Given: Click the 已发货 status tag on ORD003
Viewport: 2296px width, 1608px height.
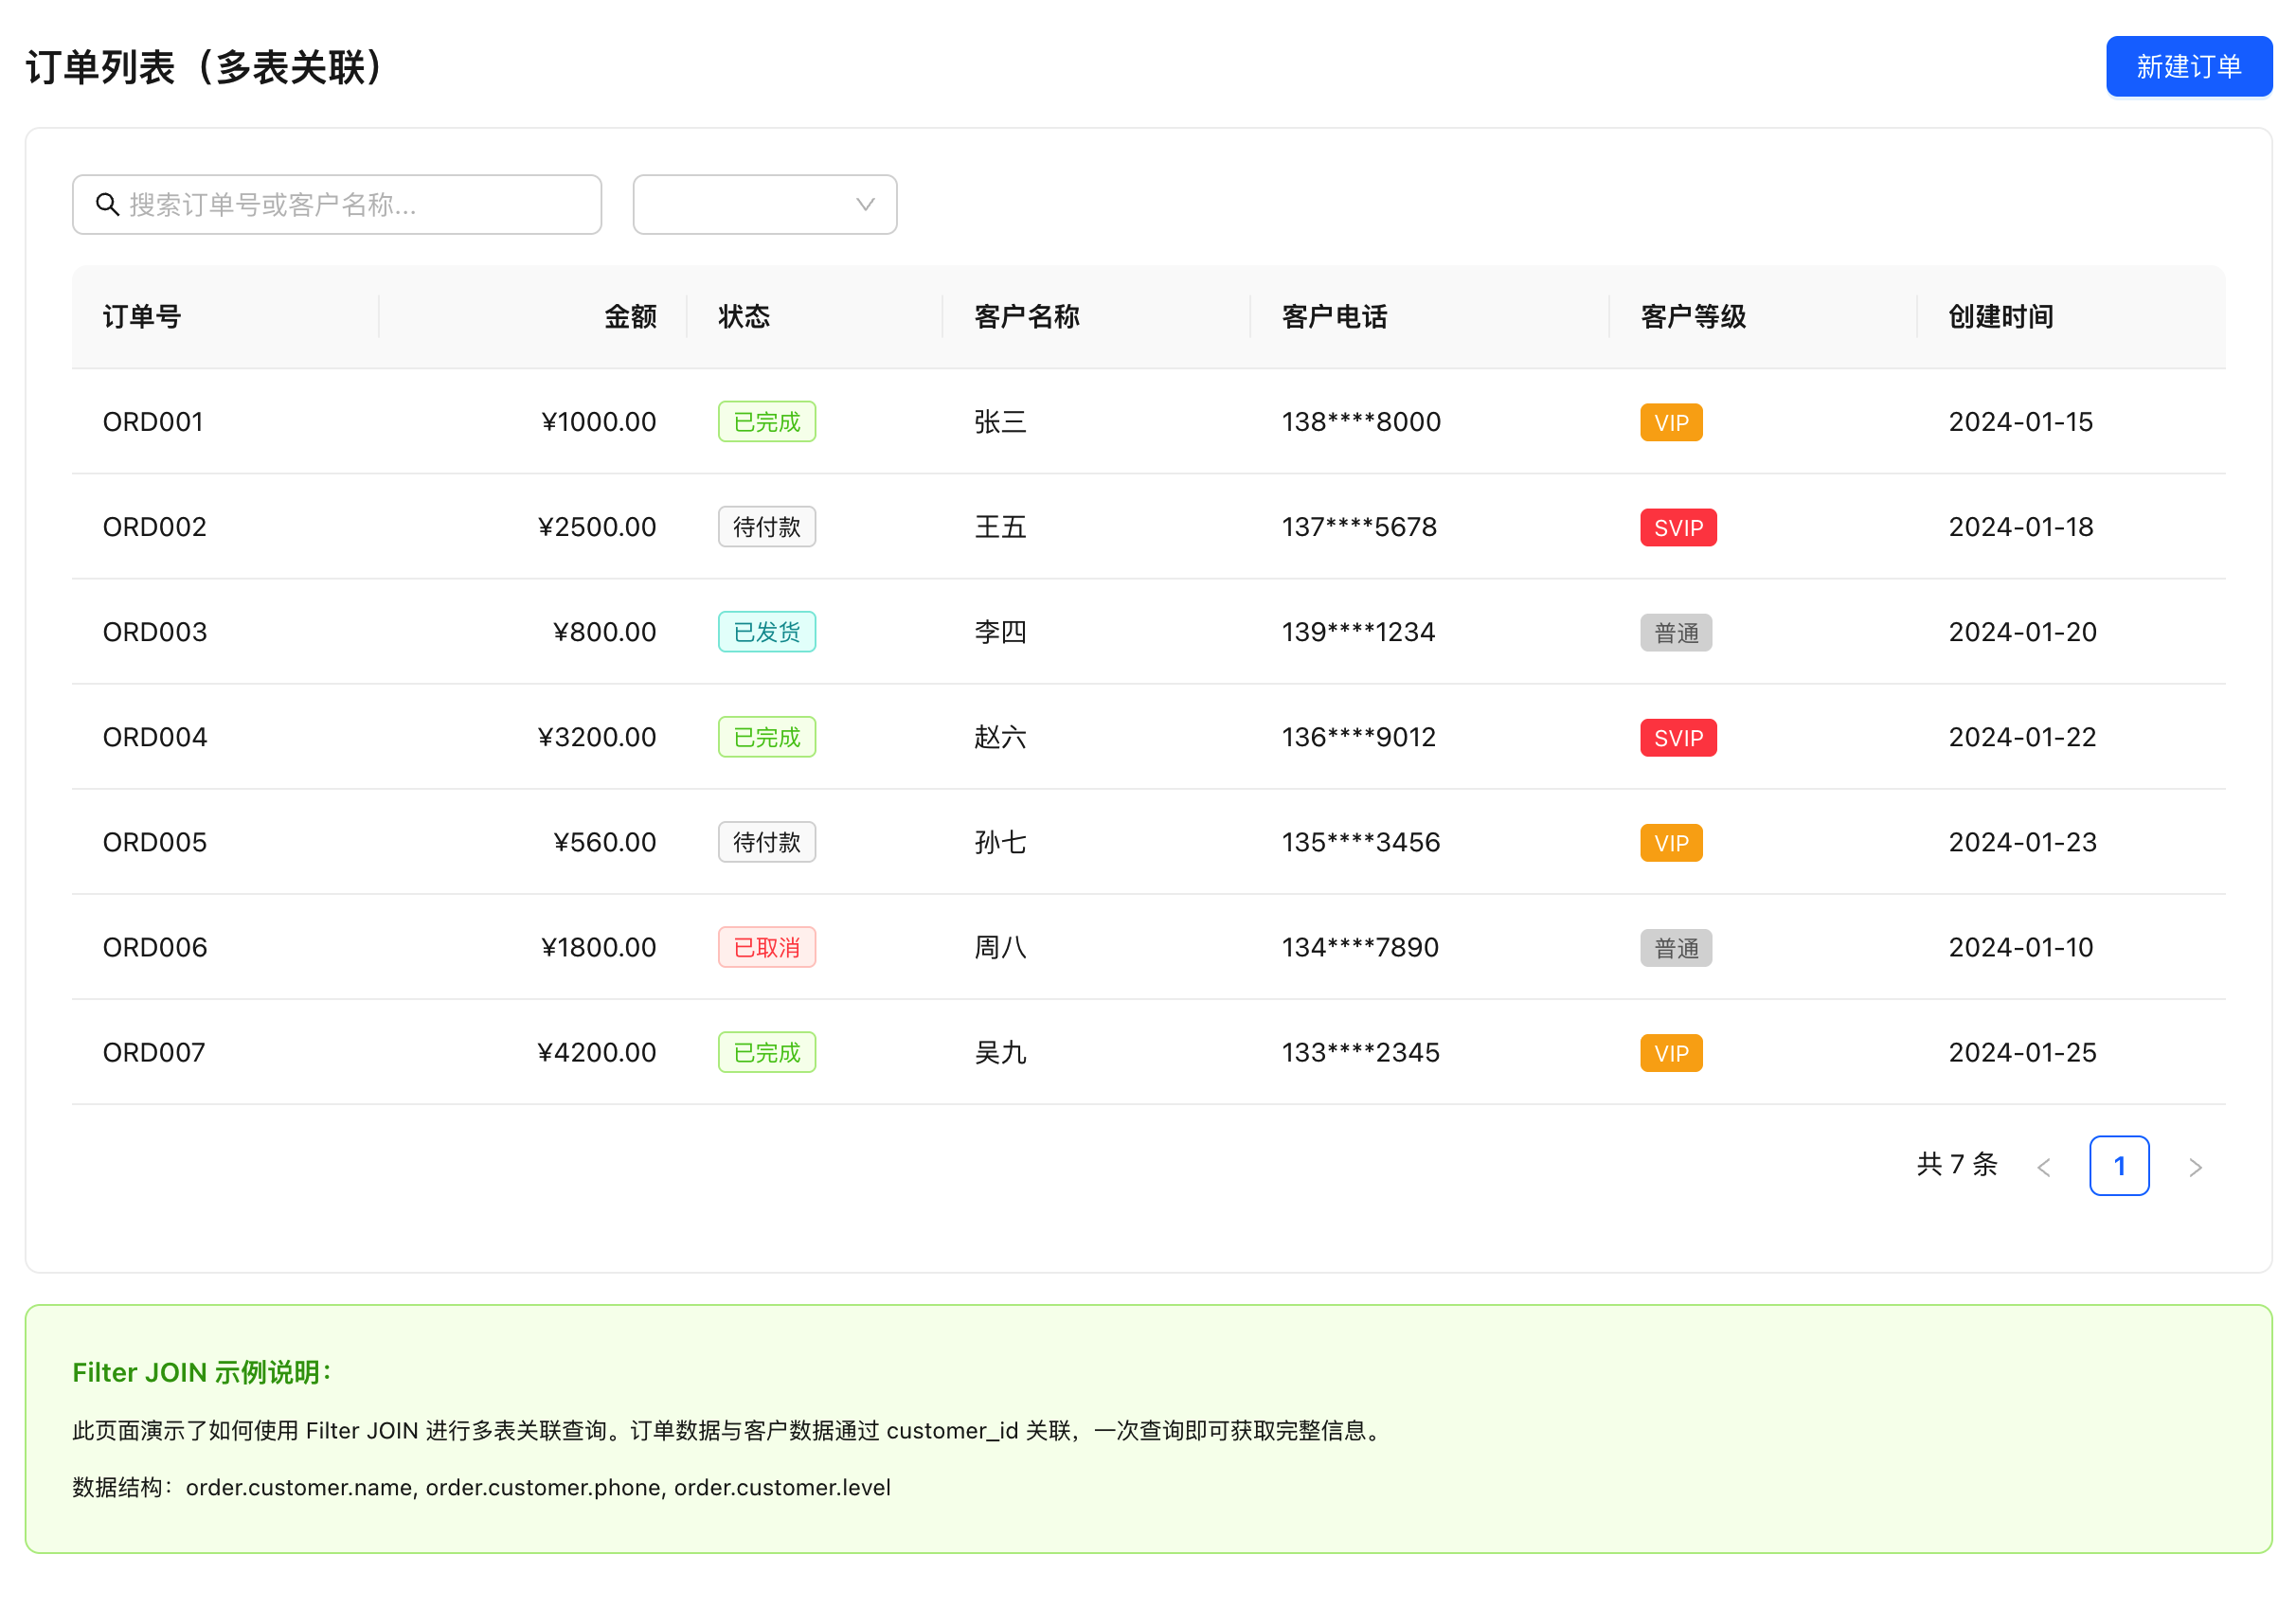Looking at the screenshot, I should pyautogui.click(x=766, y=632).
